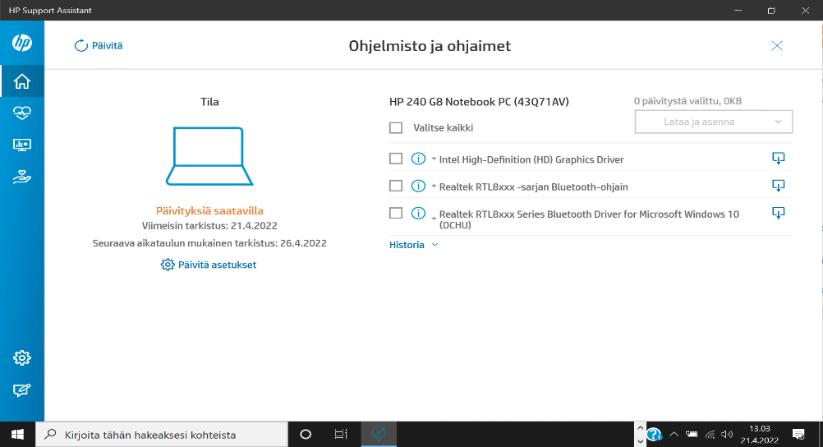
Task: Click the taskbar search field
Action: pos(162,434)
